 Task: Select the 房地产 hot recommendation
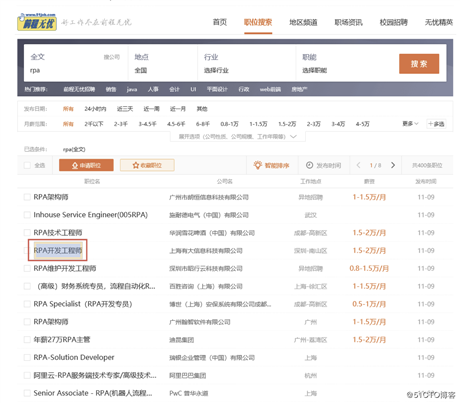point(299,89)
